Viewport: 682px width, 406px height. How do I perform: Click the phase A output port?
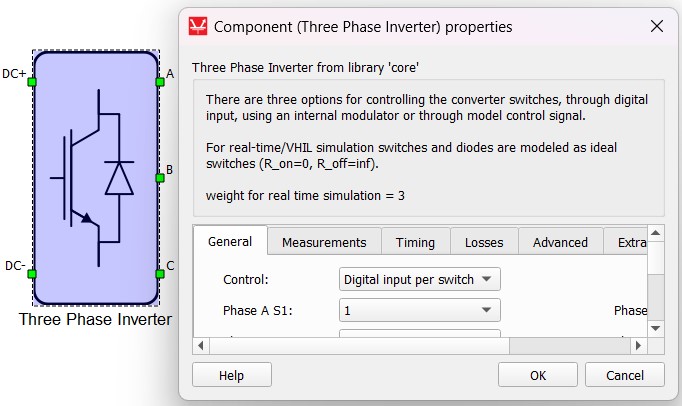tap(159, 81)
